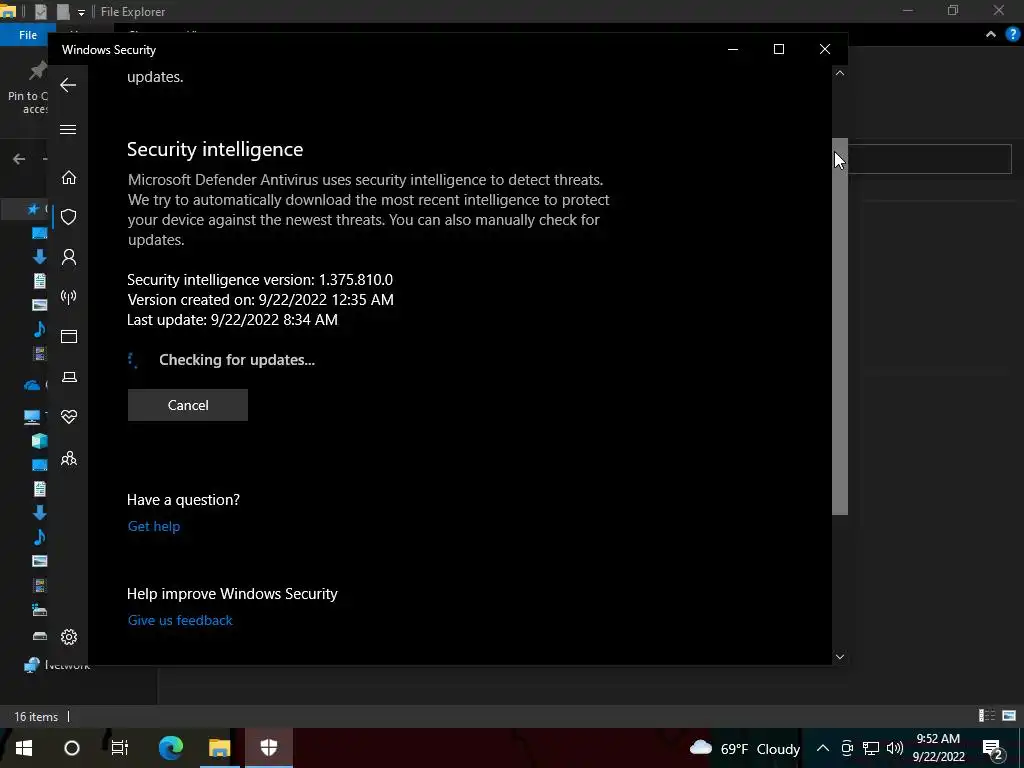Open the File tab in File Explorer

tap(27, 35)
